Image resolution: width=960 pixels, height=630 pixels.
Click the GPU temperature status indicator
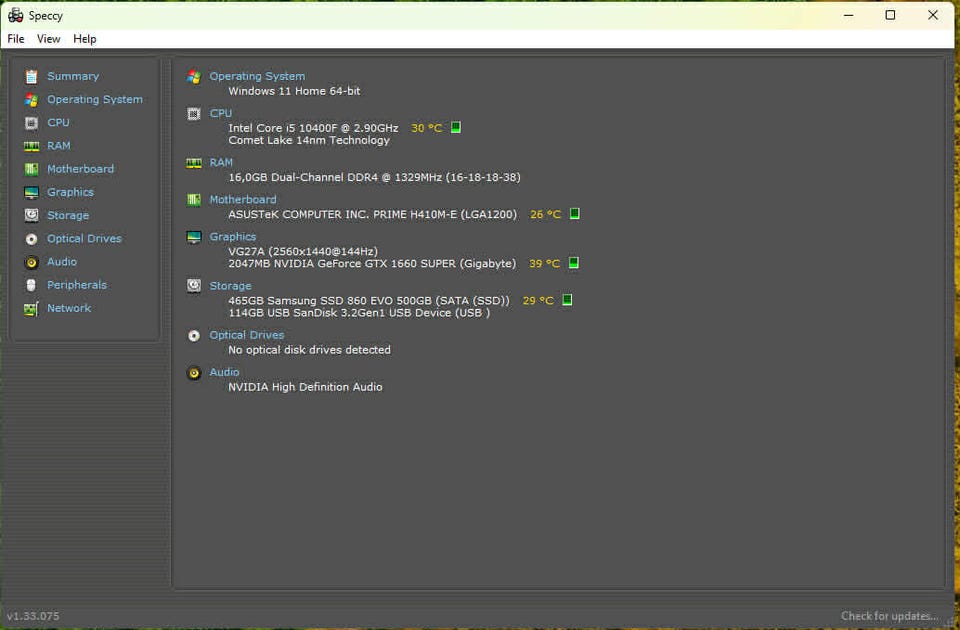pos(574,263)
